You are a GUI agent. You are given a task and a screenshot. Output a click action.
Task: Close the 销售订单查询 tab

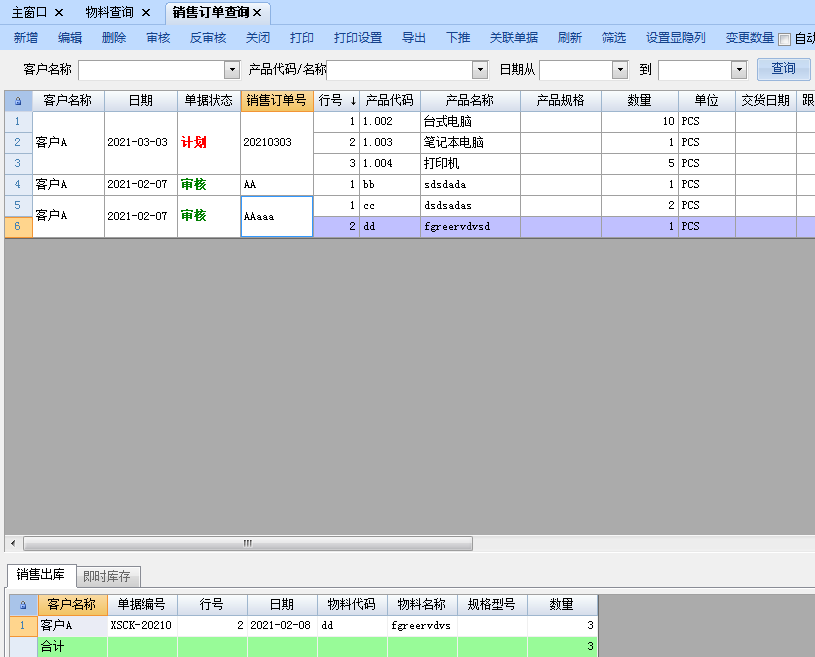[x=257, y=12]
